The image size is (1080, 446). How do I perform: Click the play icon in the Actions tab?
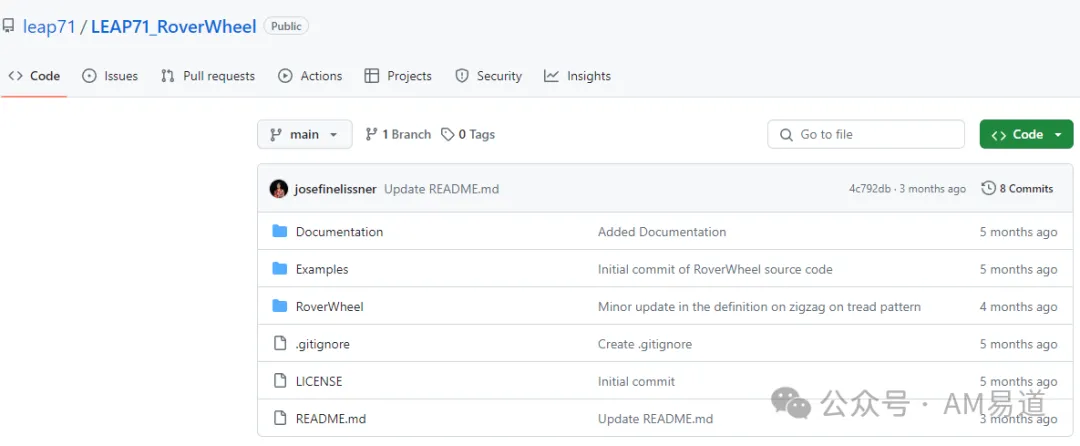[x=285, y=76]
